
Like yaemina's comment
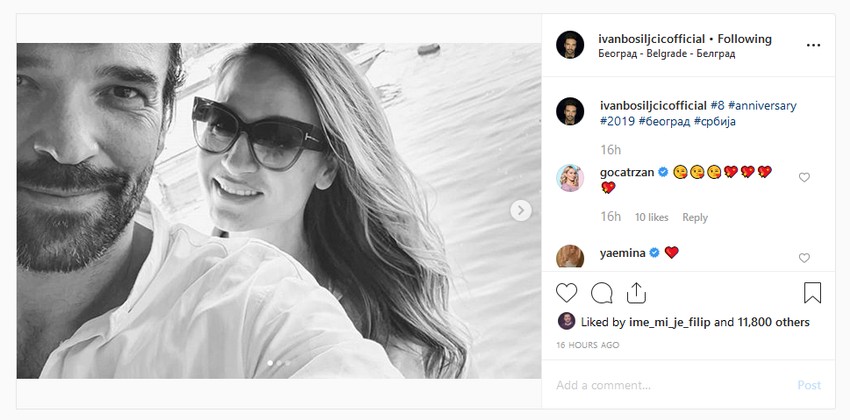tap(804, 258)
